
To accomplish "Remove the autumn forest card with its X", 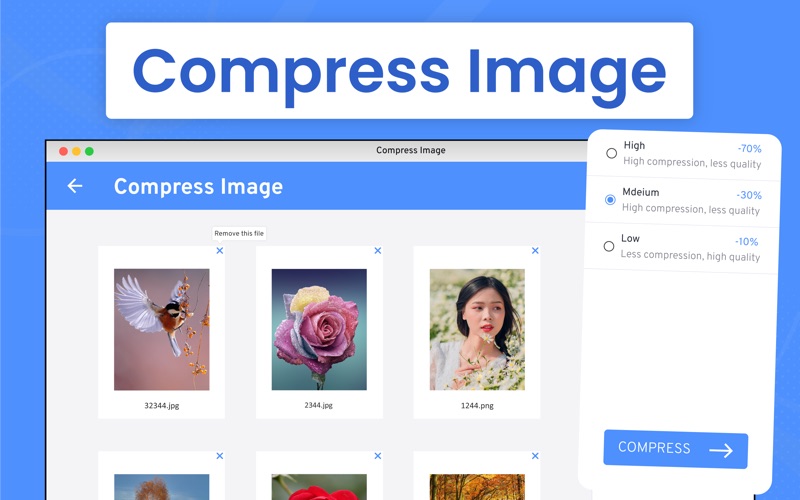I will point(535,456).
